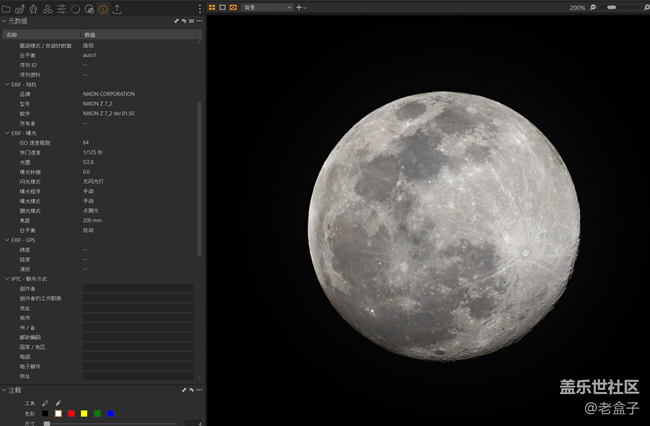Image resolution: width=650 pixels, height=426 pixels.
Task: Open the Exposure sliders tool tab
Action: (x=62, y=8)
